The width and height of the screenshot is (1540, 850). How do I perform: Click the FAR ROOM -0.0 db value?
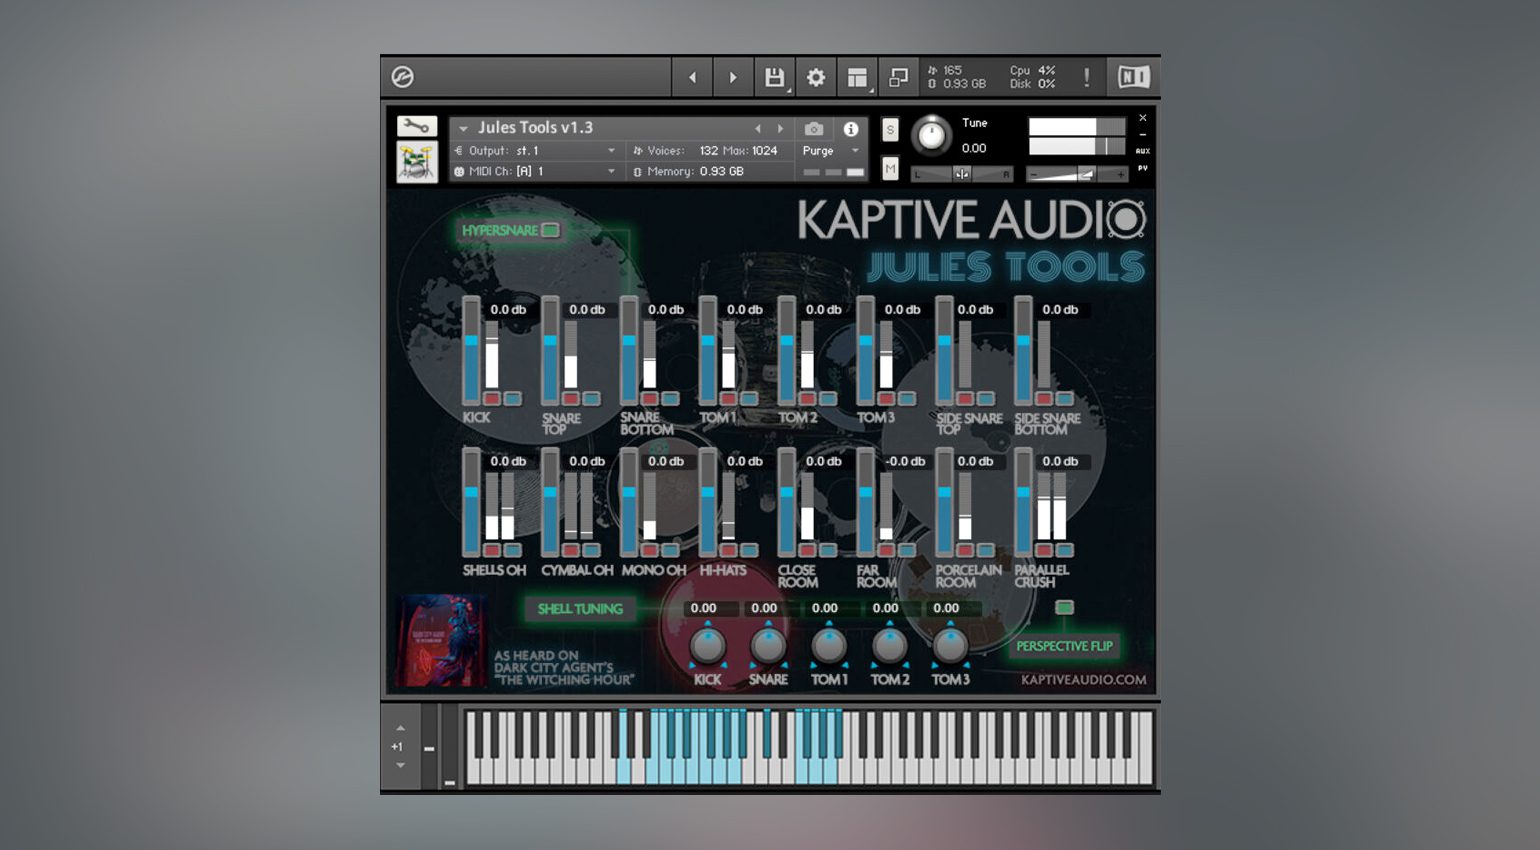pyautogui.click(x=905, y=461)
